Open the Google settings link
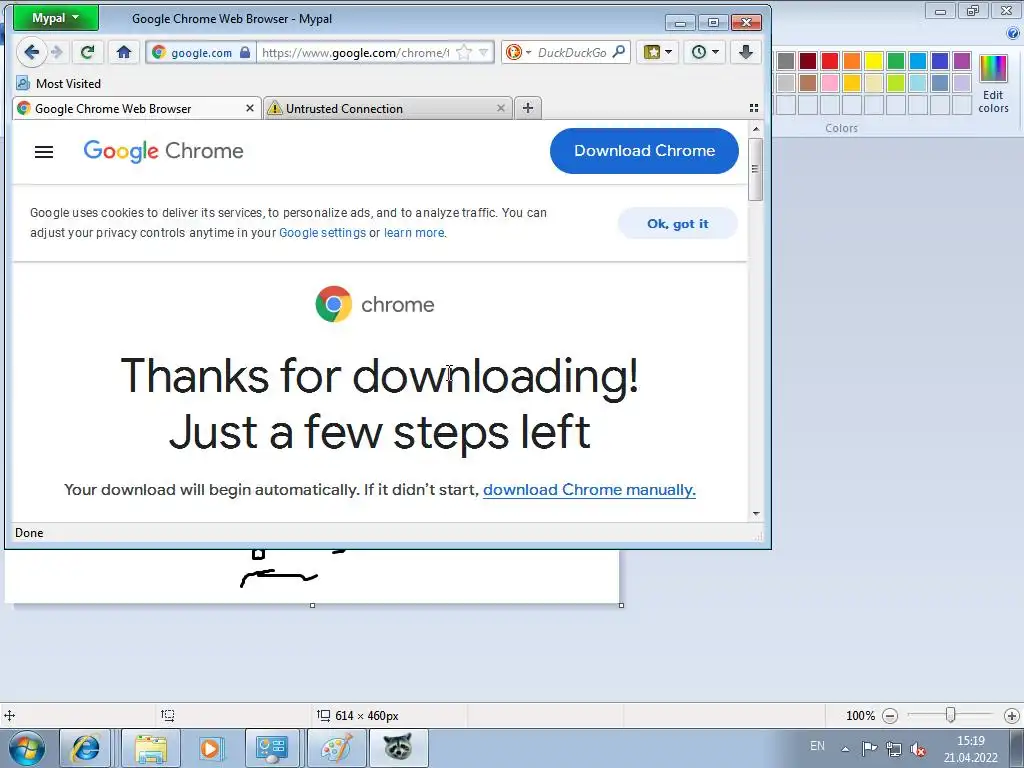1024x768 pixels. pos(323,233)
